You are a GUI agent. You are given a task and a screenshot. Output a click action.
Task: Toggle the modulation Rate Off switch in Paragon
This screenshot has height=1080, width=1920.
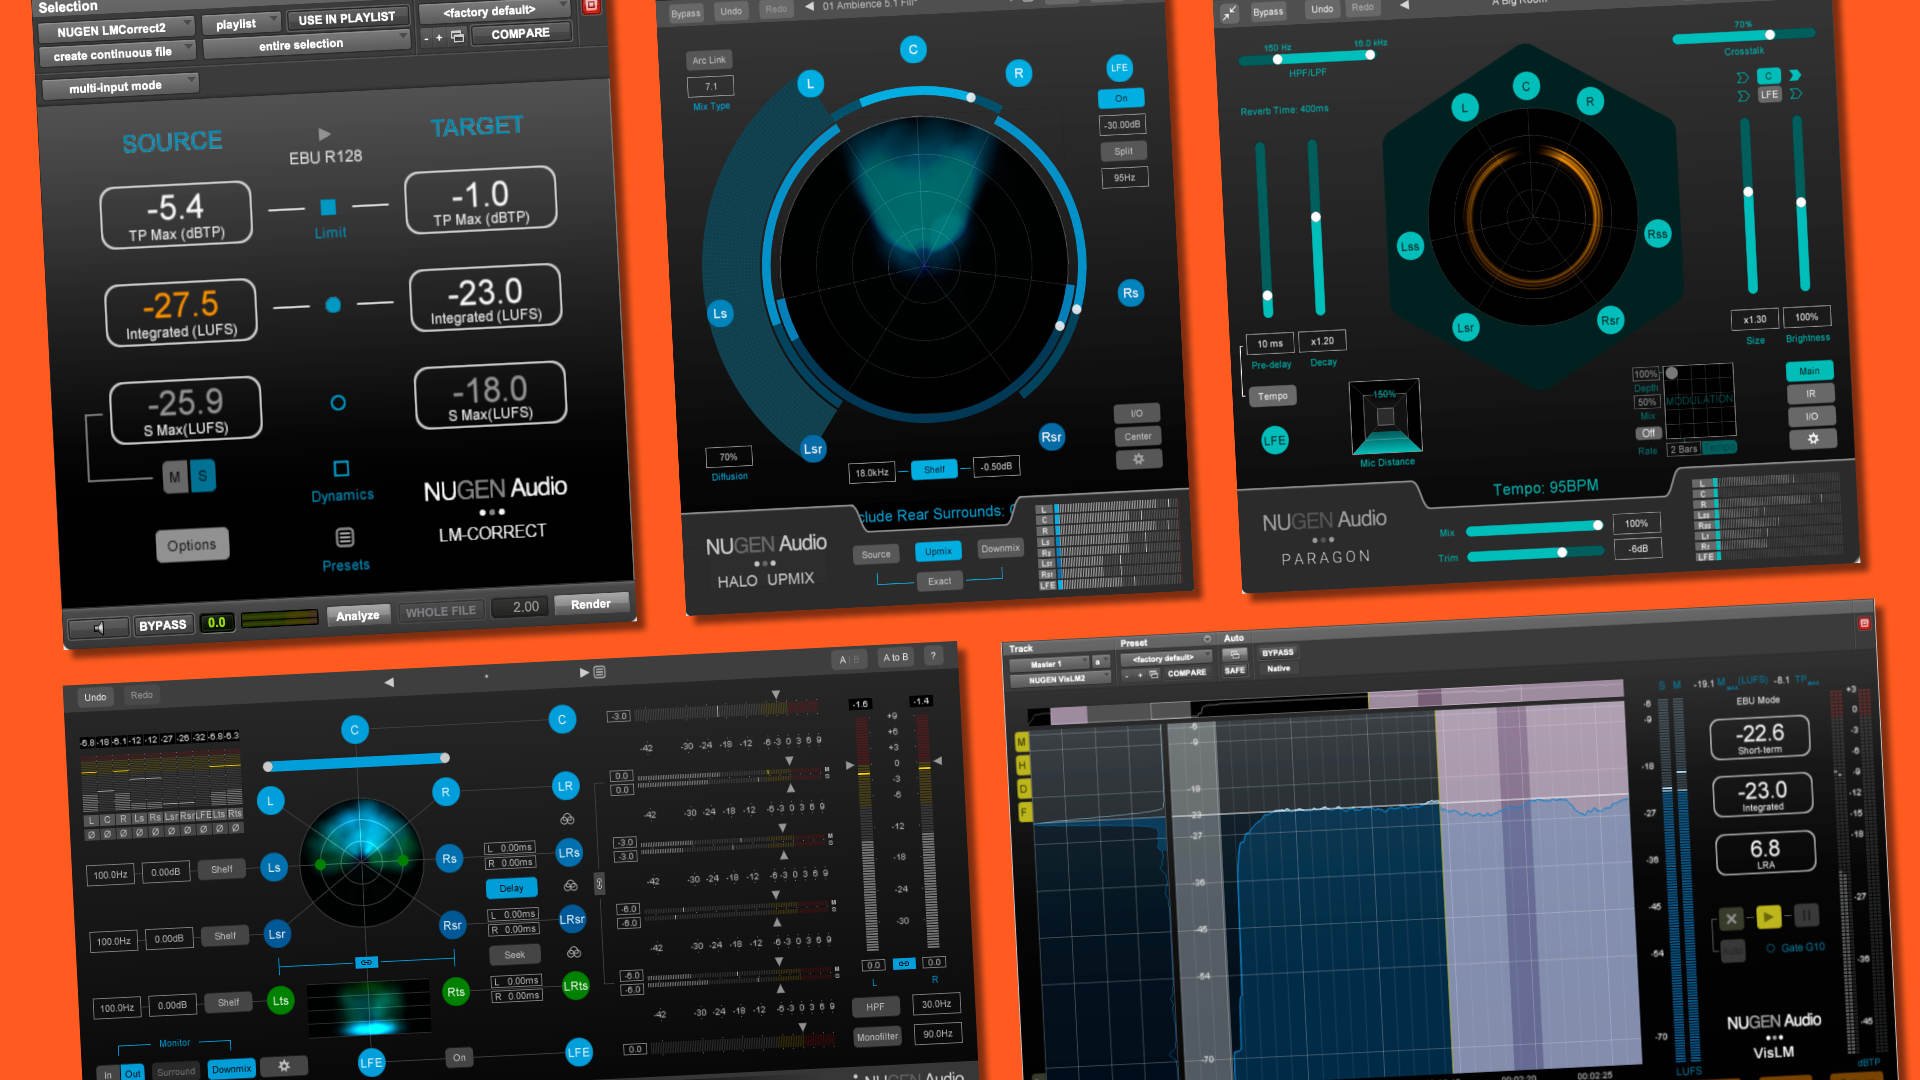coord(1647,432)
